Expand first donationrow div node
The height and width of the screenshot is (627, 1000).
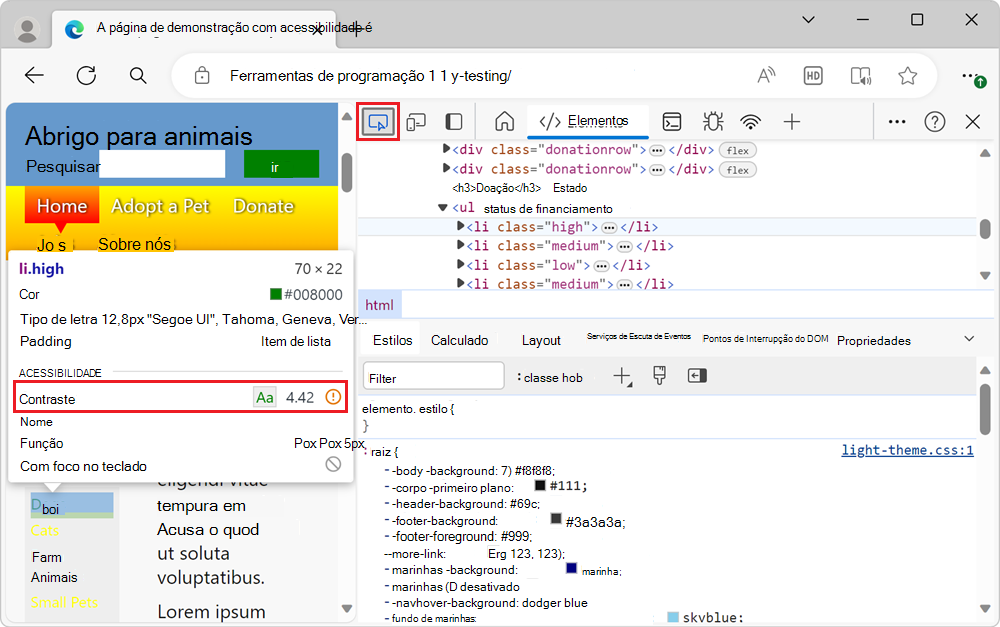[x=446, y=149]
